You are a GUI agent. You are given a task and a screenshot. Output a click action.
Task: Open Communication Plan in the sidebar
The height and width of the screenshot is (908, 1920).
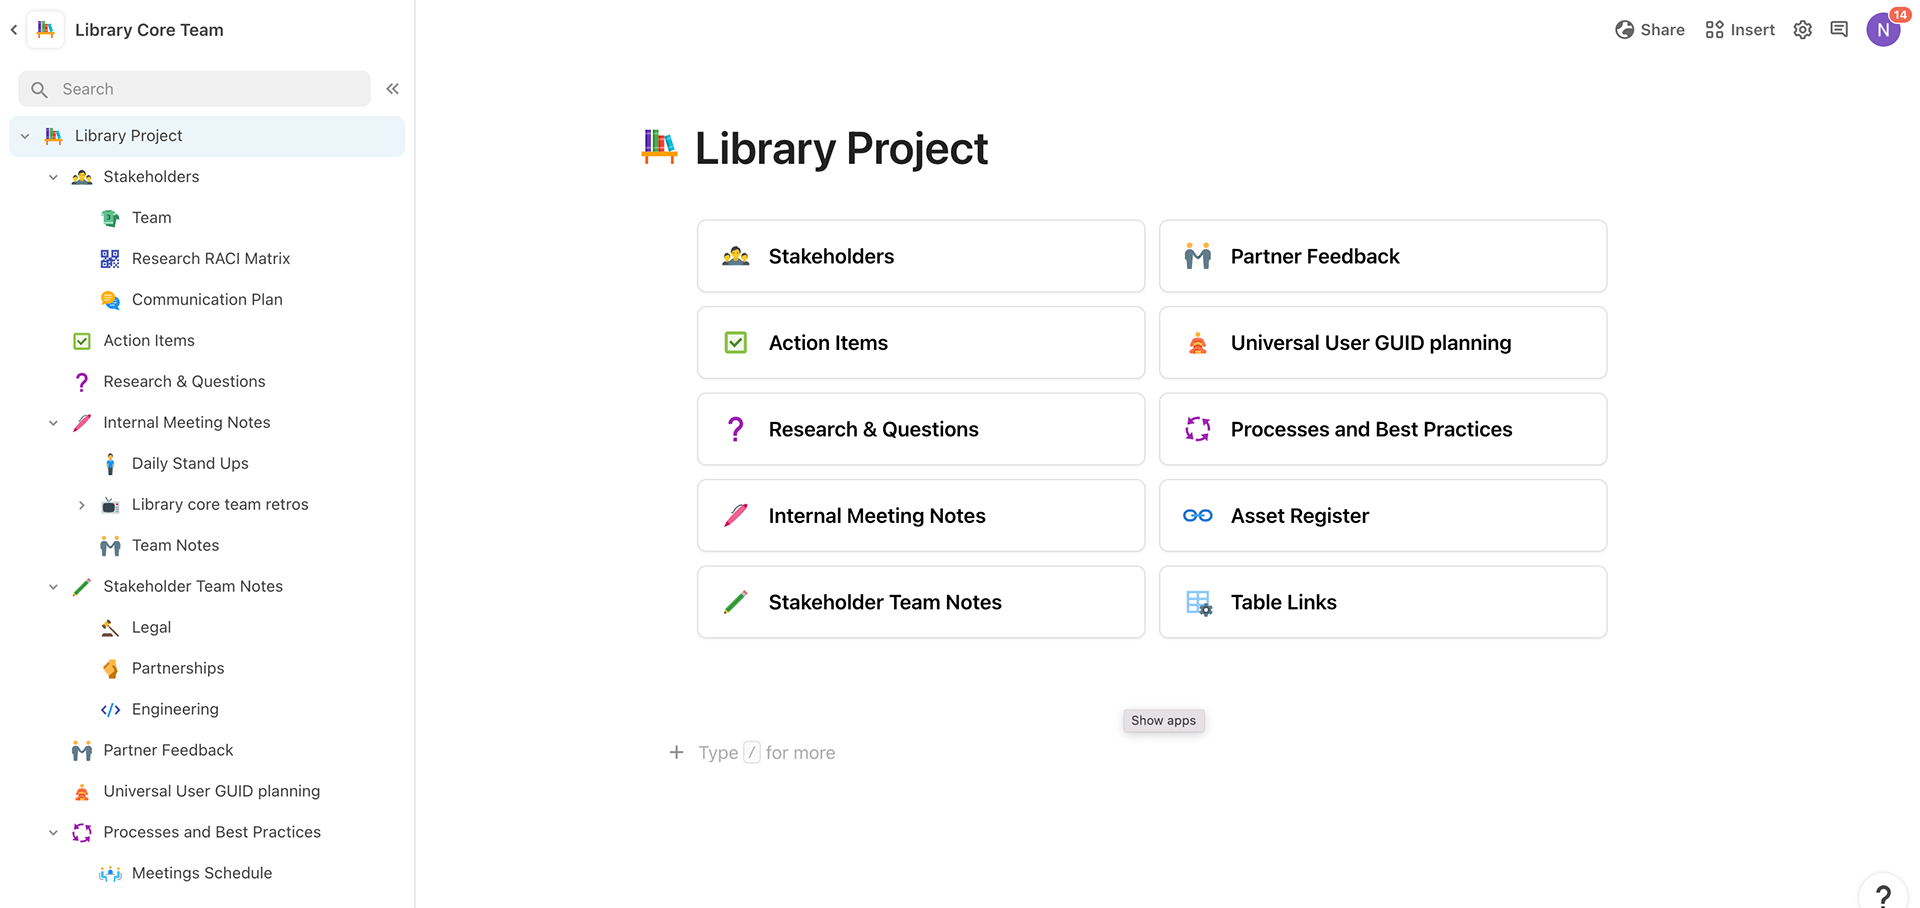(207, 300)
